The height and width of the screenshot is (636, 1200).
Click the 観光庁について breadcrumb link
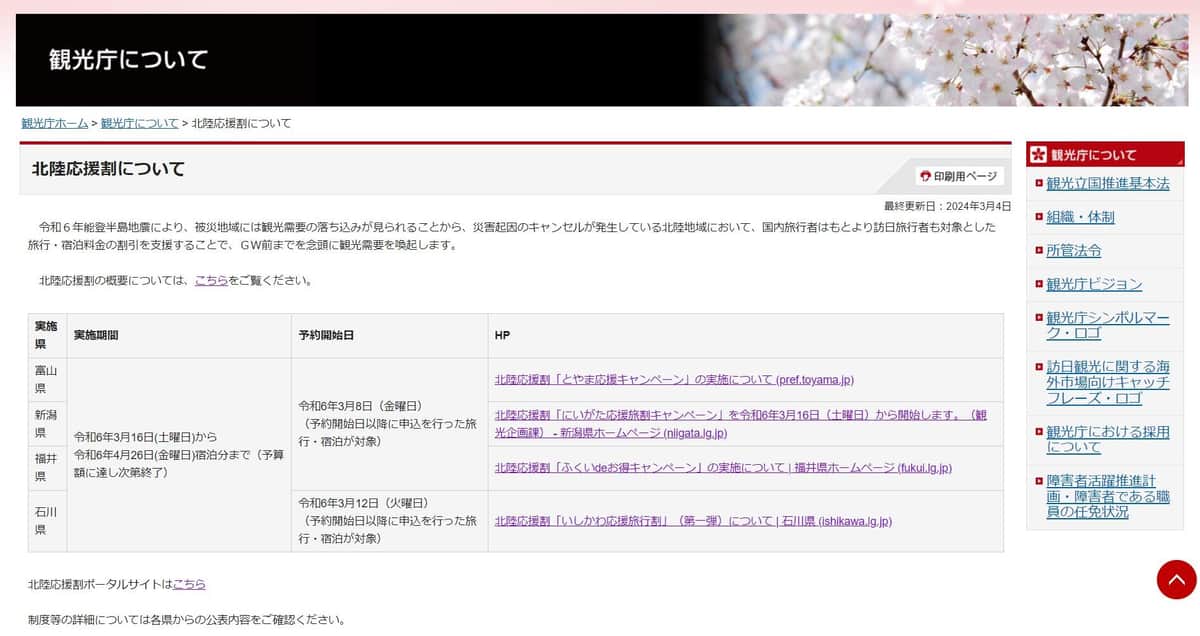pyautogui.click(x=139, y=122)
